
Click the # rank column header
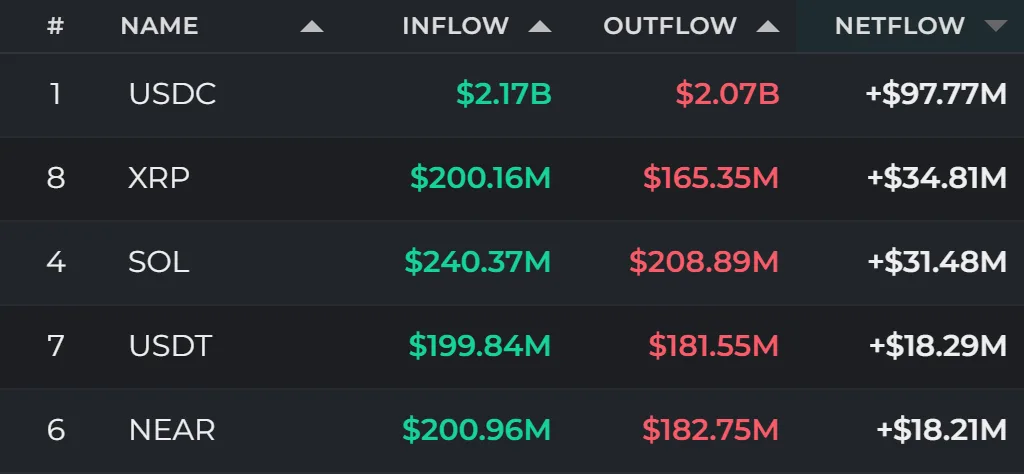click(x=56, y=26)
